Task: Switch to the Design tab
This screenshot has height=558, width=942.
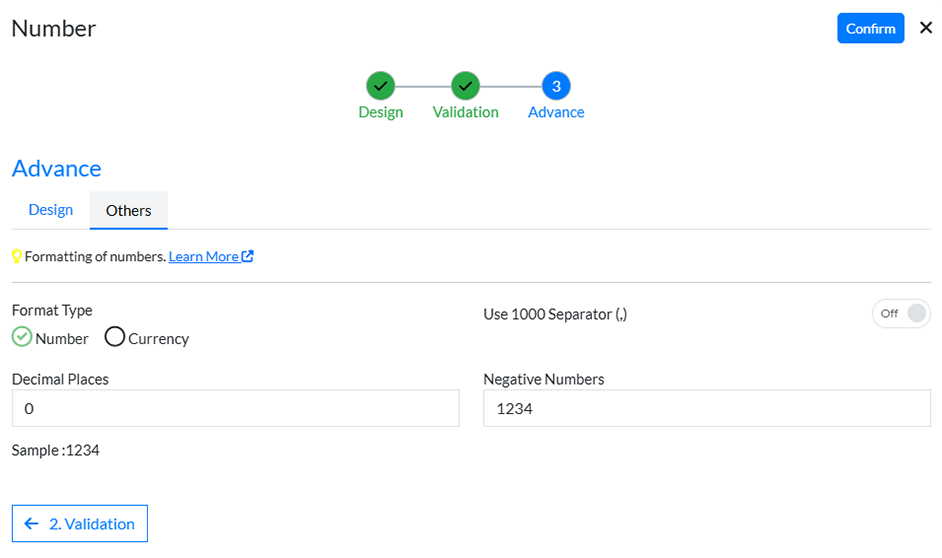Action: (51, 210)
